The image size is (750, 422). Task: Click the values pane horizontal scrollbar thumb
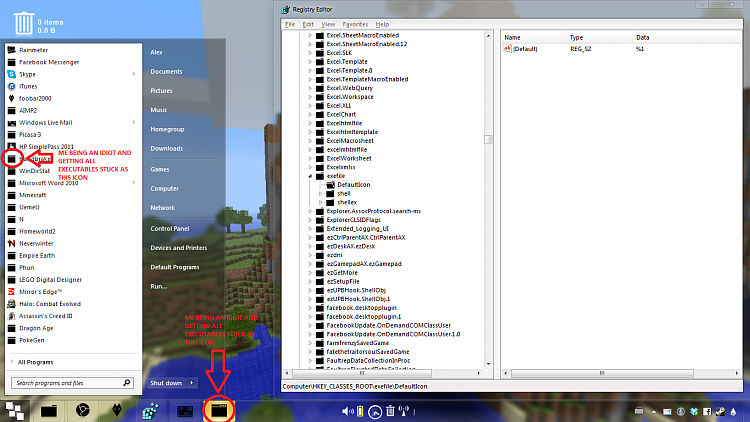click(602, 373)
